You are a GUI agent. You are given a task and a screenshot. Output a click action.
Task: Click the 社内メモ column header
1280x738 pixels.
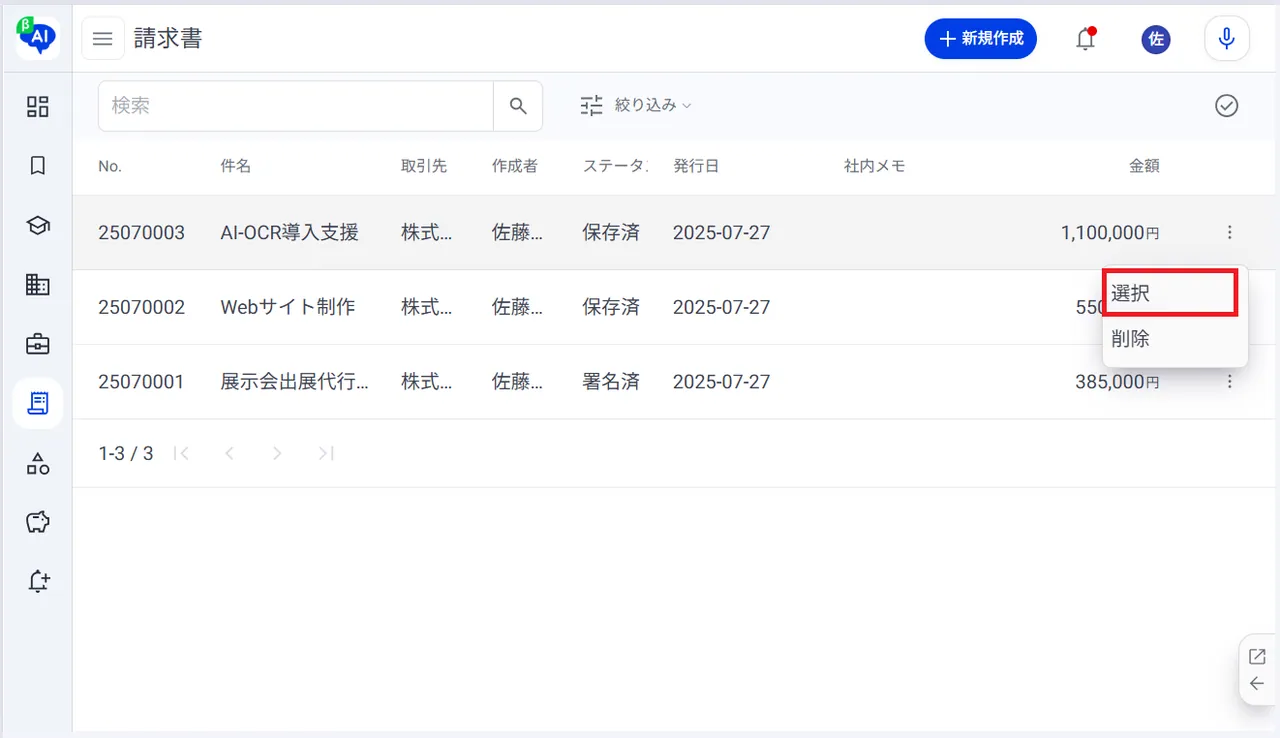click(875, 166)
